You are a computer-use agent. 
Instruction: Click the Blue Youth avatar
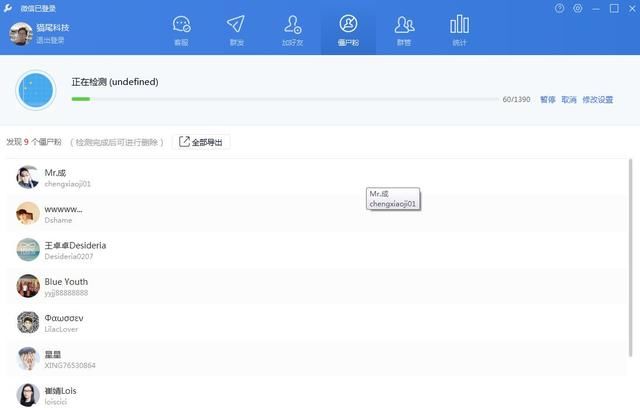tap(28, 286)
